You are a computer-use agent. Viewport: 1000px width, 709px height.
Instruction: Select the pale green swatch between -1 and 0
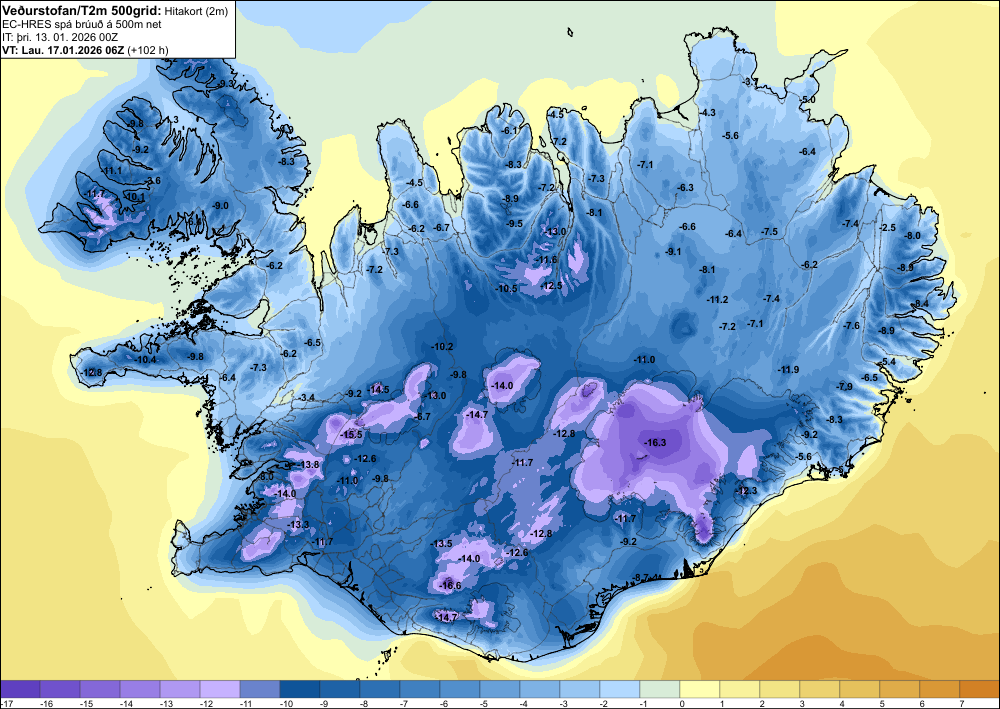[659, 689]
